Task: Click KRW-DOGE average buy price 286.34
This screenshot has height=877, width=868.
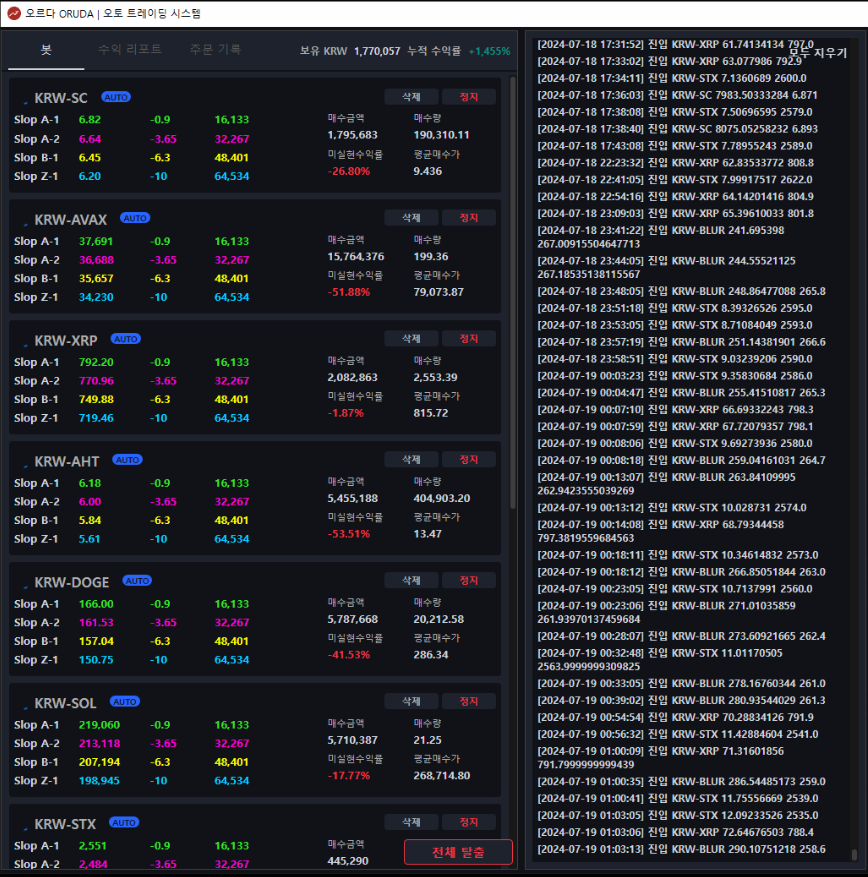Action: click(431, 654)
